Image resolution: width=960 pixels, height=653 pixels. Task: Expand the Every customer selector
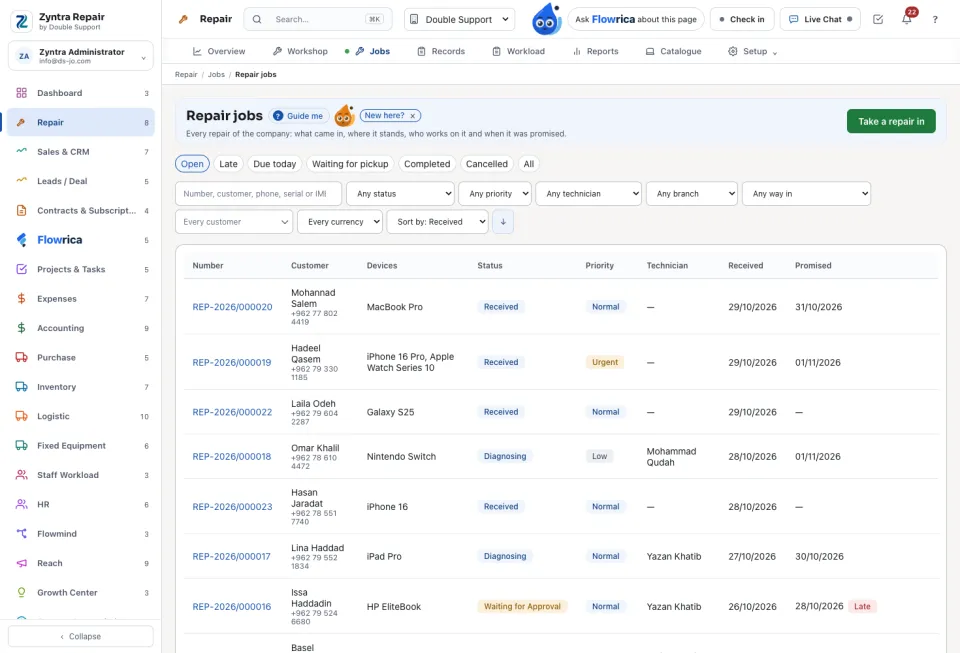point(234,222)
